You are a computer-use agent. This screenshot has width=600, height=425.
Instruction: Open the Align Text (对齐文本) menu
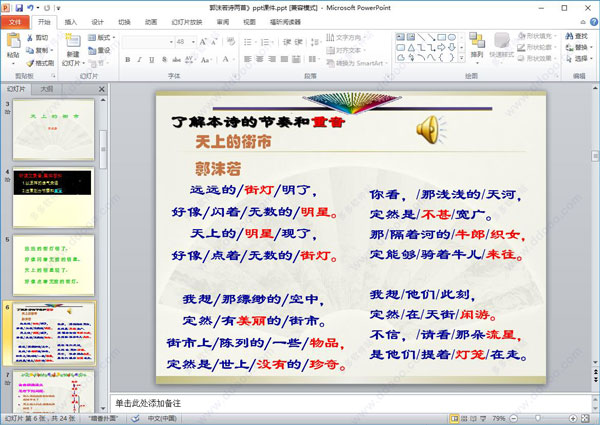[x=346, y=50]
